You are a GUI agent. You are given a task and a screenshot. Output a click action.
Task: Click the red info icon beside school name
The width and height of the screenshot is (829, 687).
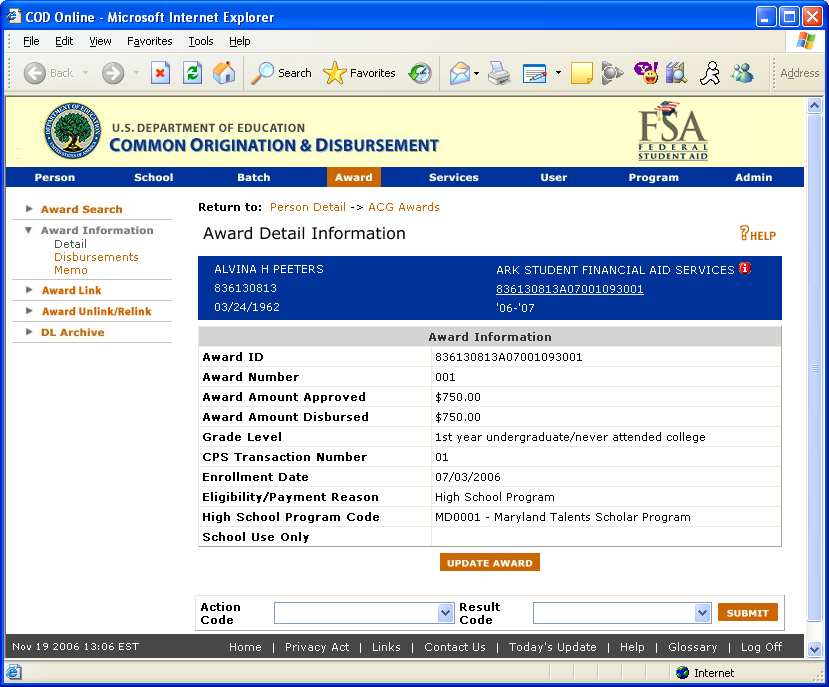(x=744, y=269)
